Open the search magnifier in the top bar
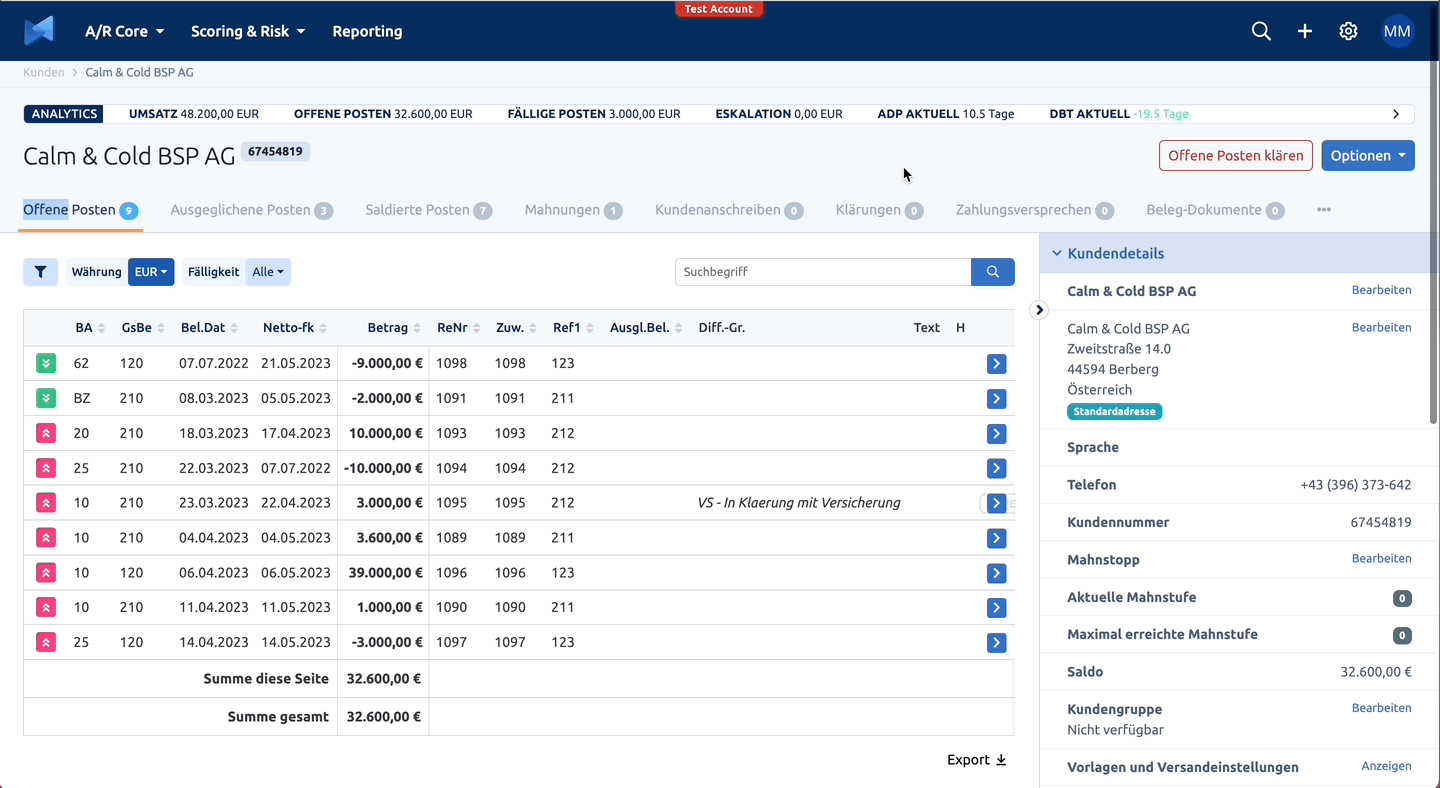Image resolution: width=1440 pixels, height=788 pixels. pos(1261,31)
